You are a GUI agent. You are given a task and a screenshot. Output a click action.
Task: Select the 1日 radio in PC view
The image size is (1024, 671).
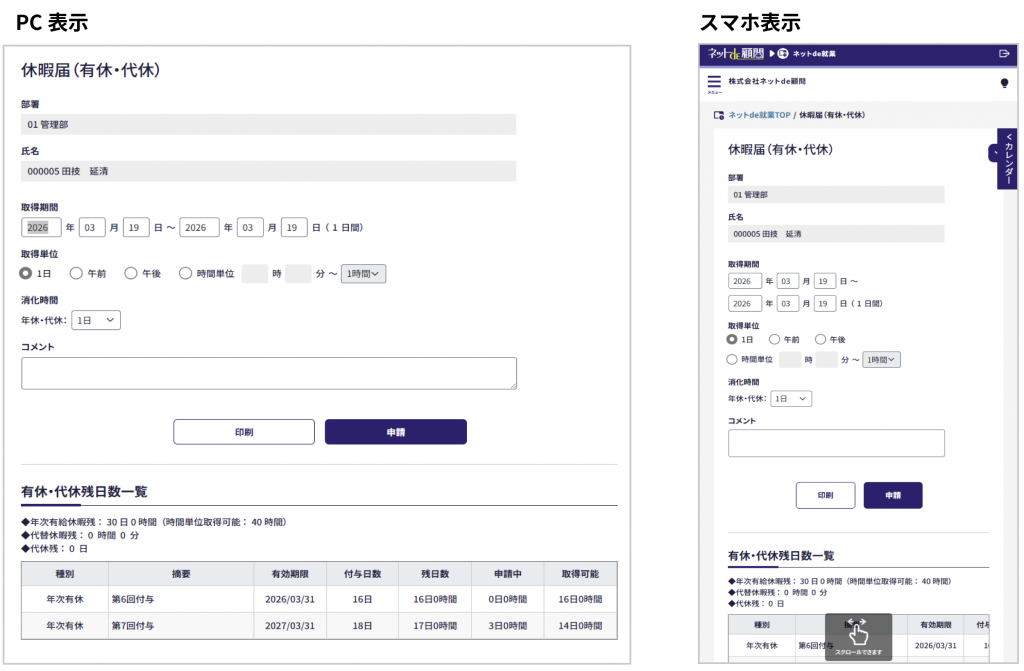click(27, 273)
